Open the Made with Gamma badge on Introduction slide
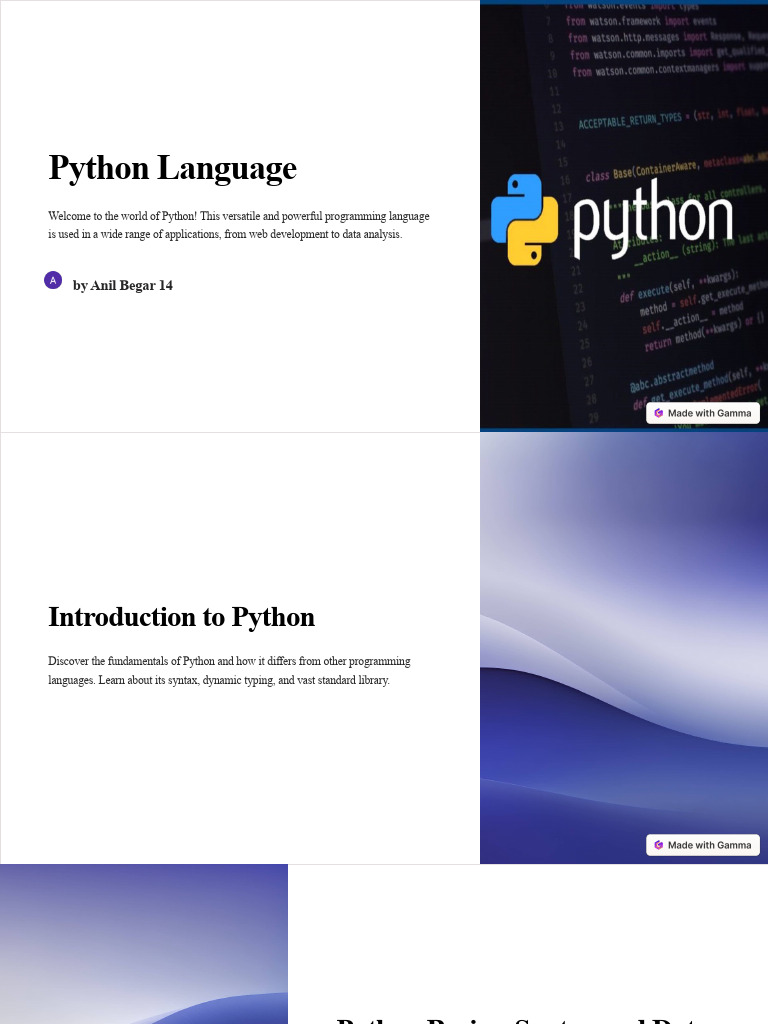The height and width of the screenshot is (1024, 768). click(x=703, y=845)
